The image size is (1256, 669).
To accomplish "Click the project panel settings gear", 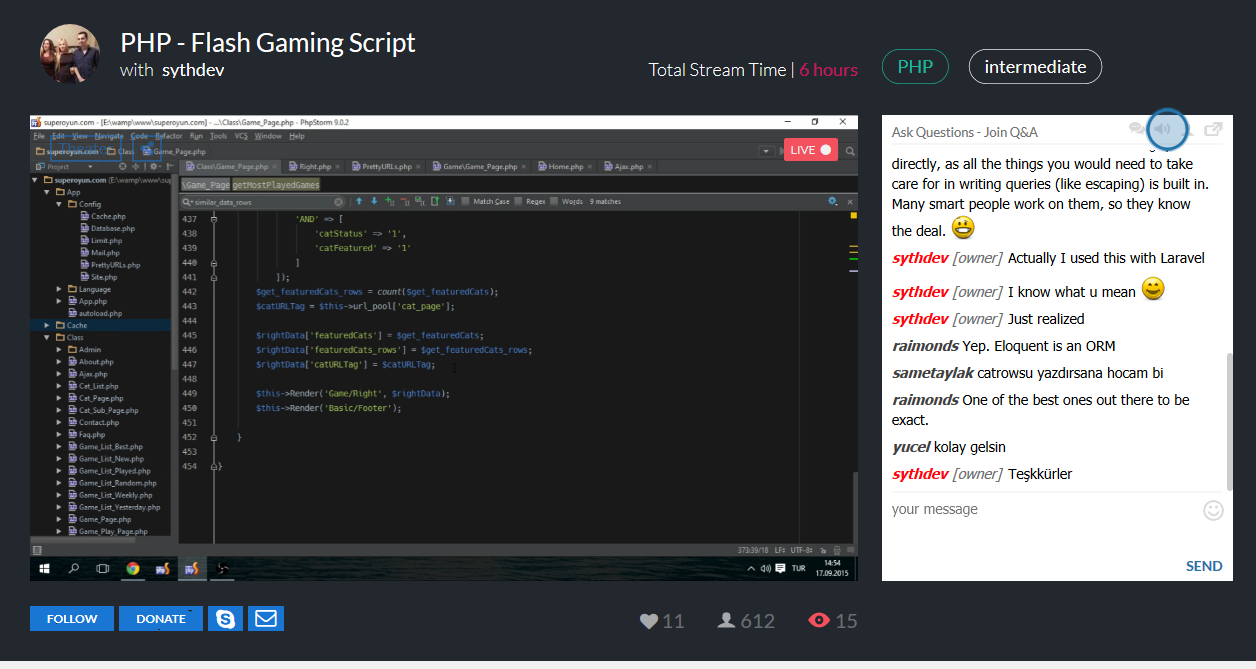I will pyautogui.click(x=154, y=166).
